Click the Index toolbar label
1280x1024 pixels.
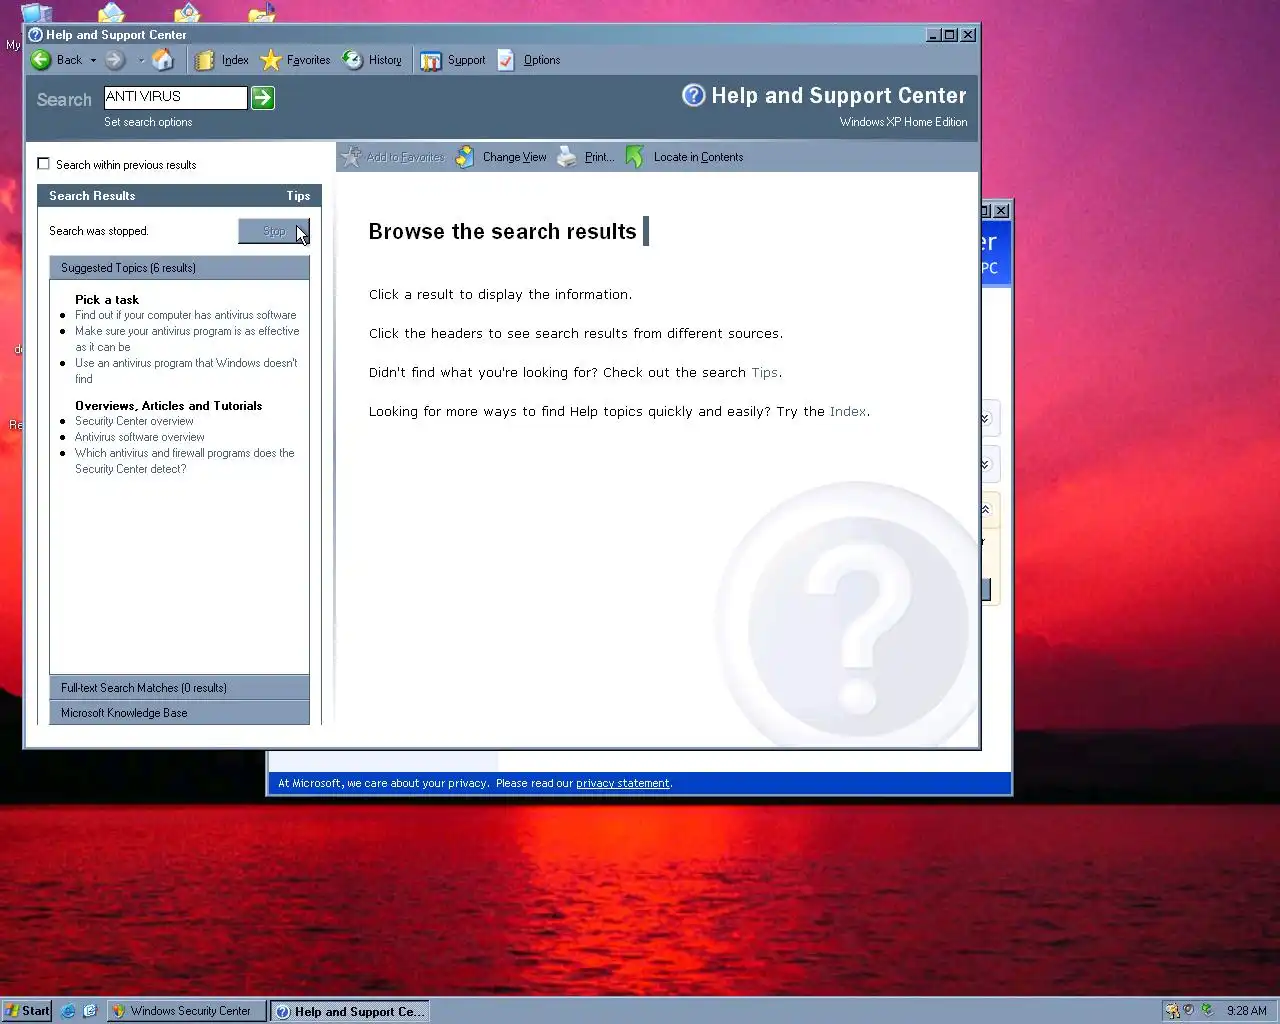pyautogui.click(x=235, y=60)
